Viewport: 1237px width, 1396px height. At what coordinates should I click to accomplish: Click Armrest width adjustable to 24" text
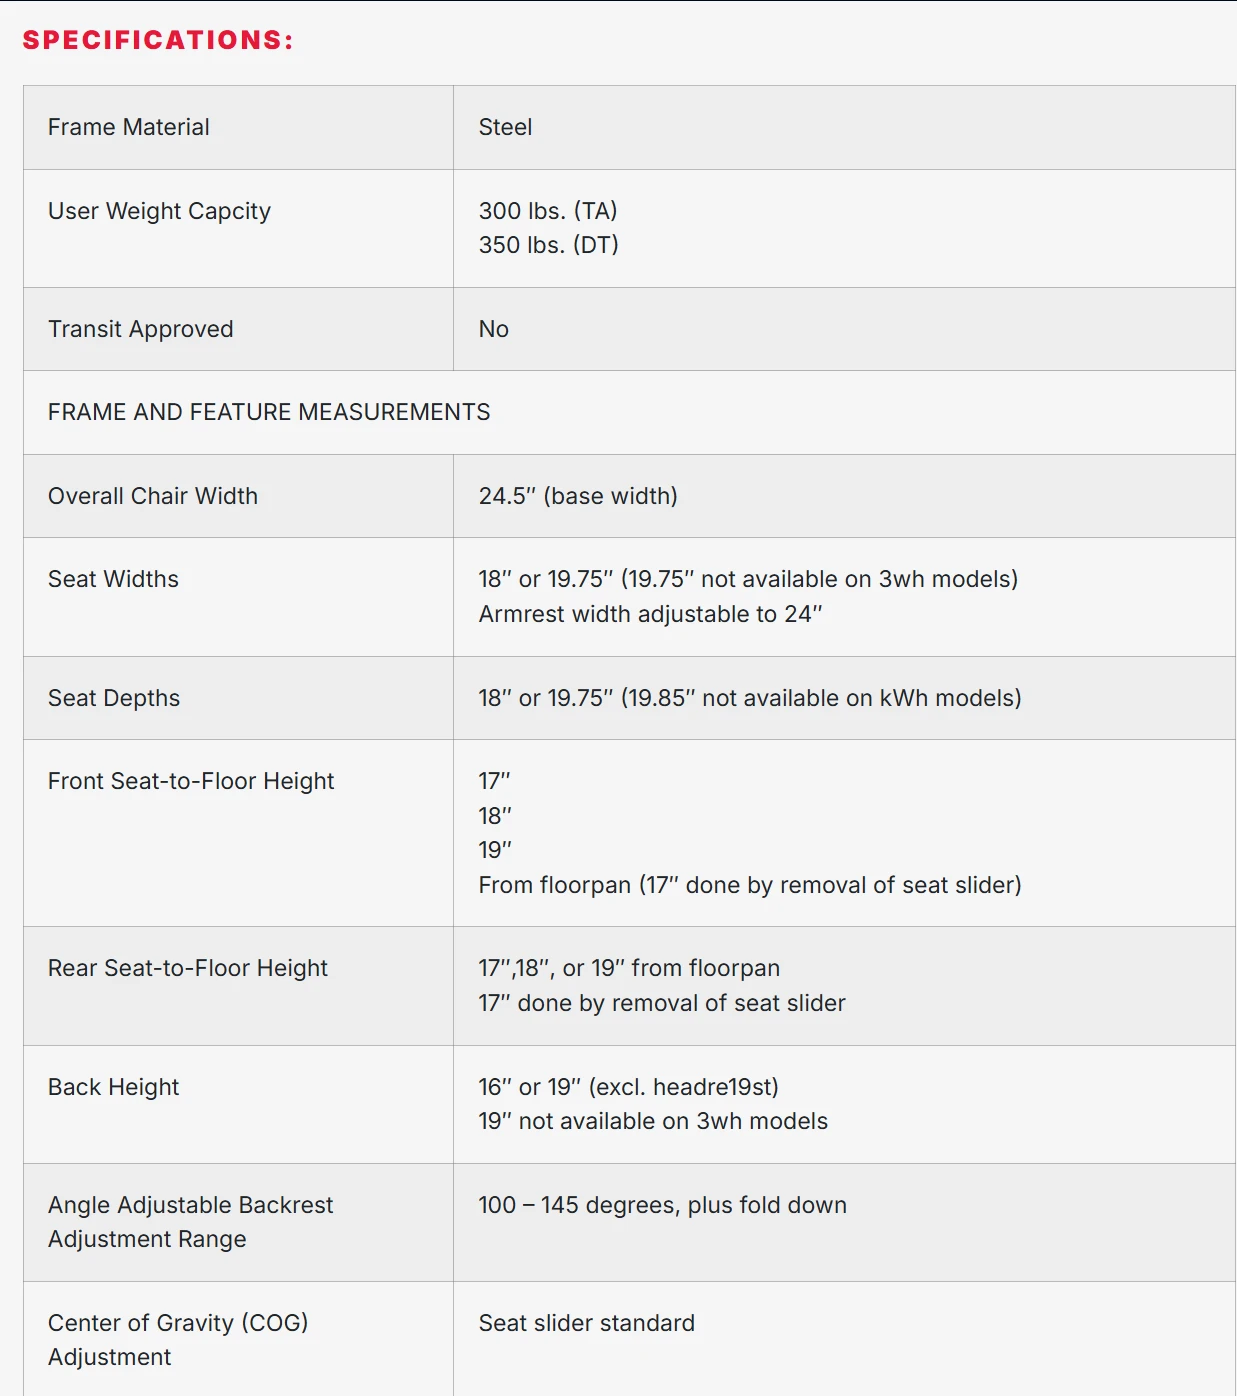point(650,614)
